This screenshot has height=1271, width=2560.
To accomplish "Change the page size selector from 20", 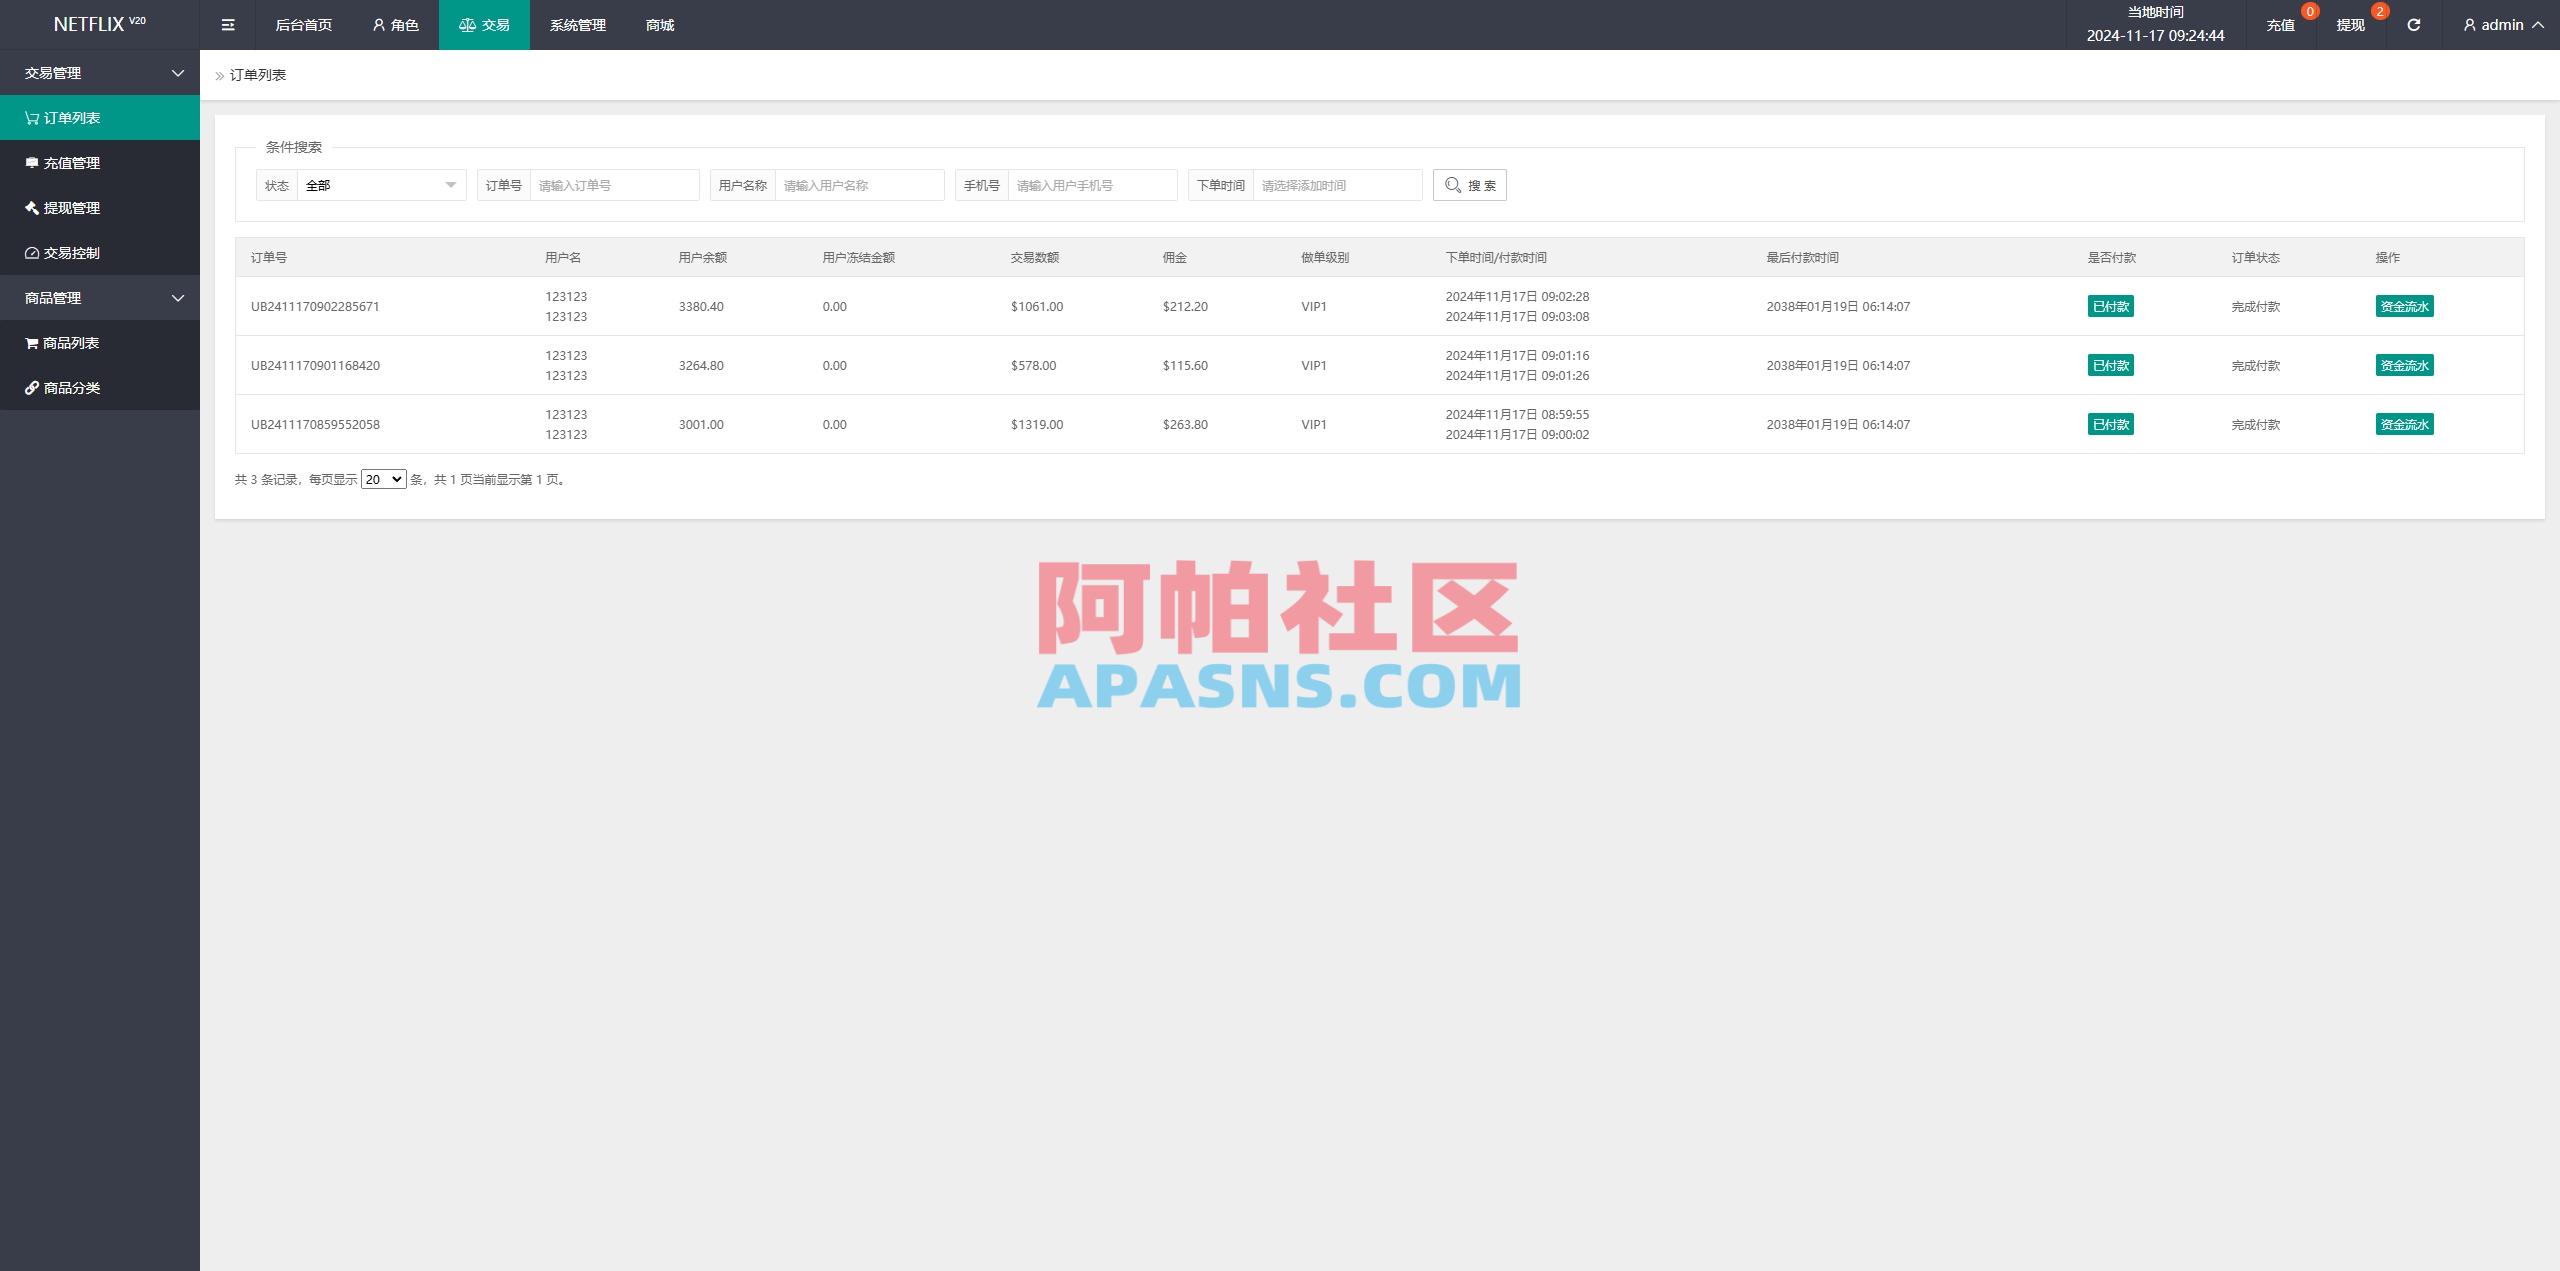I will 383,479.
